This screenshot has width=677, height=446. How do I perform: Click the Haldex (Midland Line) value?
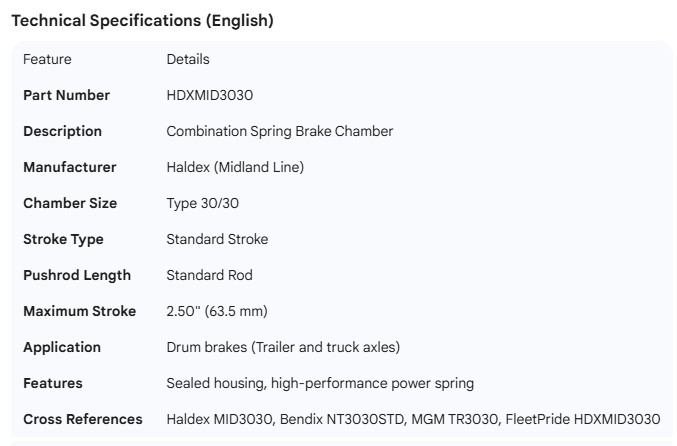tap(235, 167)
